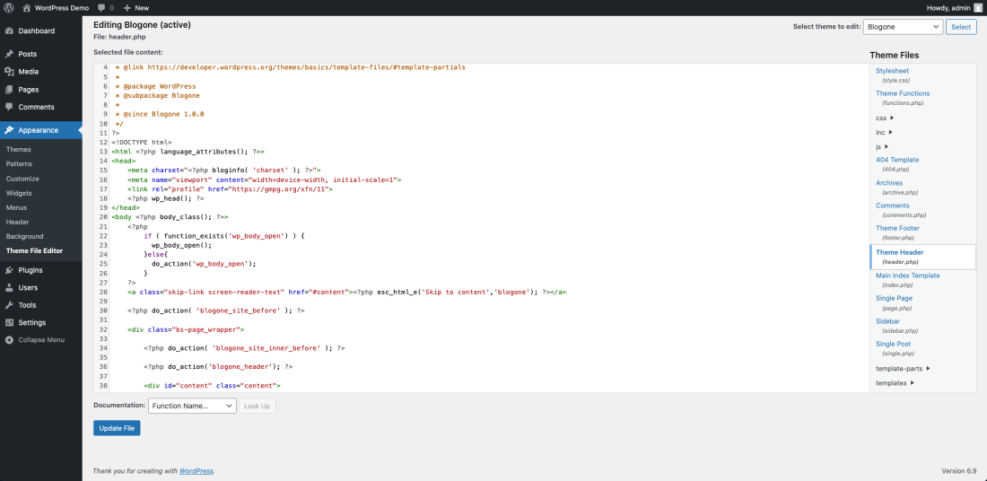Click the code line containing blogone_header
The height and width of the screenshot is (481, 987).
tap(217, 366)
